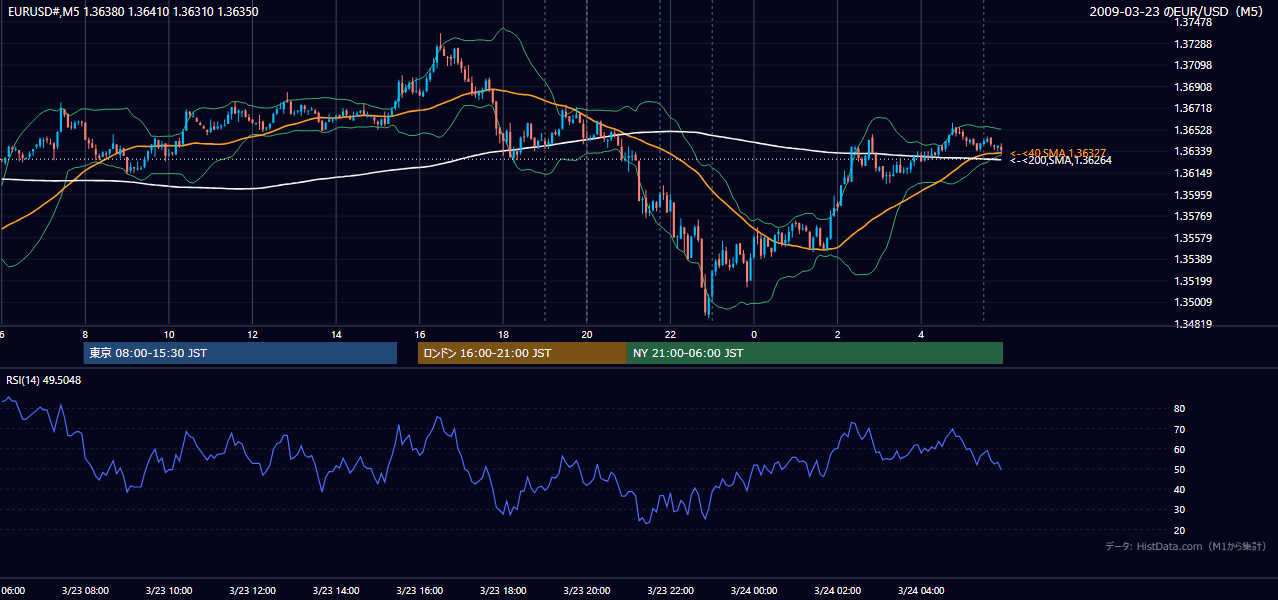Click the 3/23 16:00 bottom time label
The height and width of the screenshot is (600, 1278).
[x=420, y=591]
